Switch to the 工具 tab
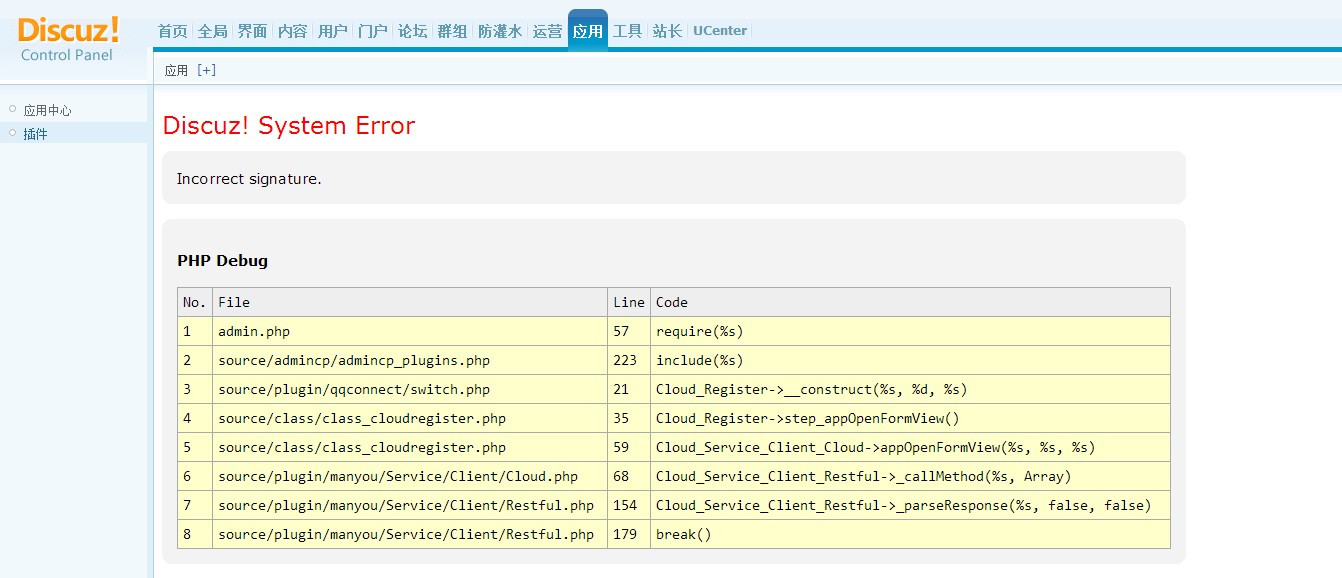Image resolution: width=1342 pixels, height=578 pixels. point(627,31)
